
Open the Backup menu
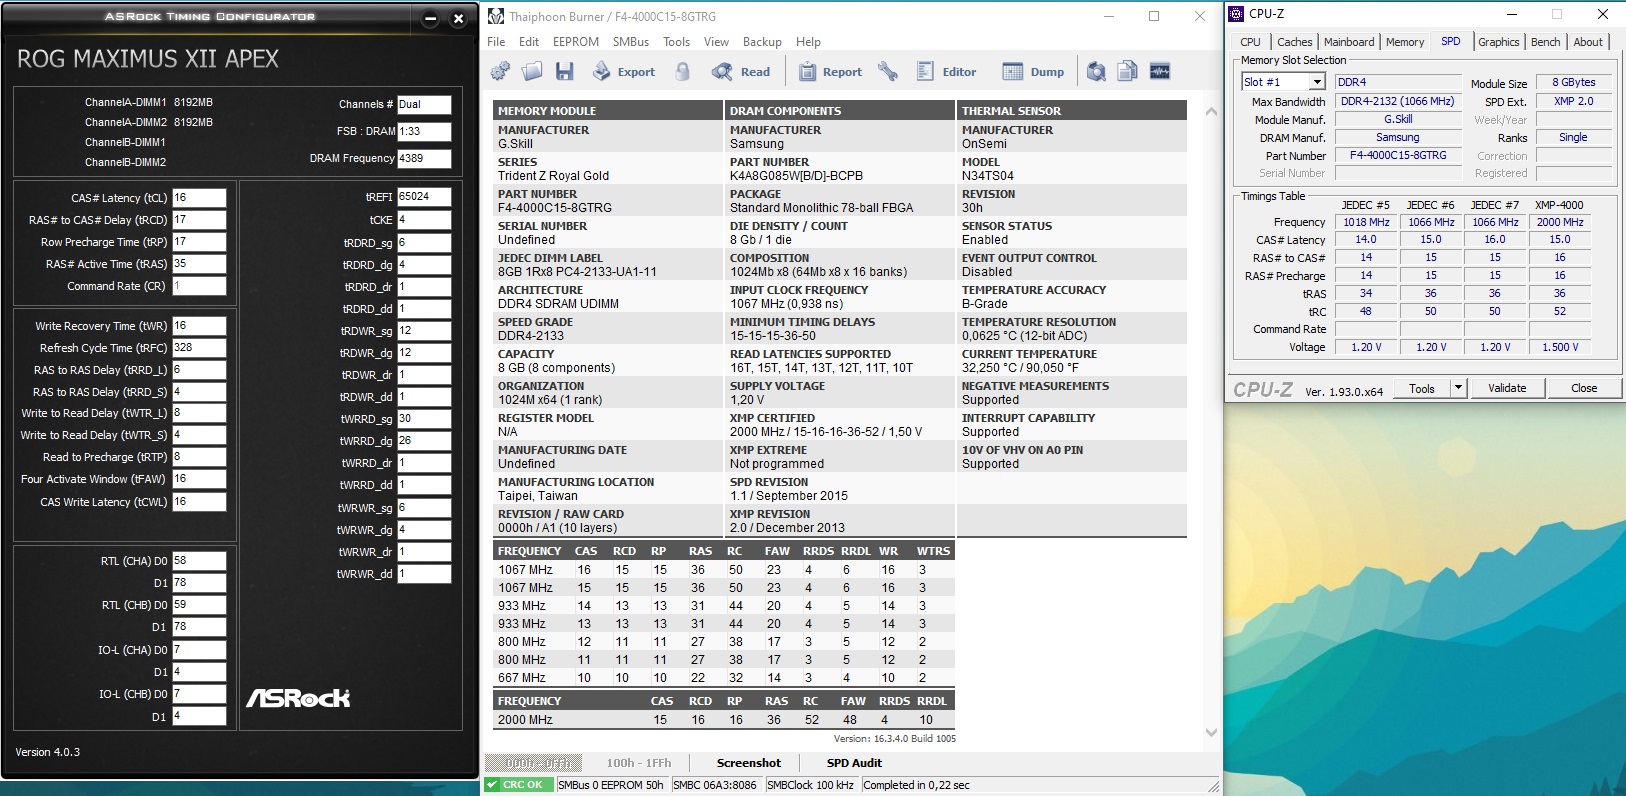click(762, 42)
